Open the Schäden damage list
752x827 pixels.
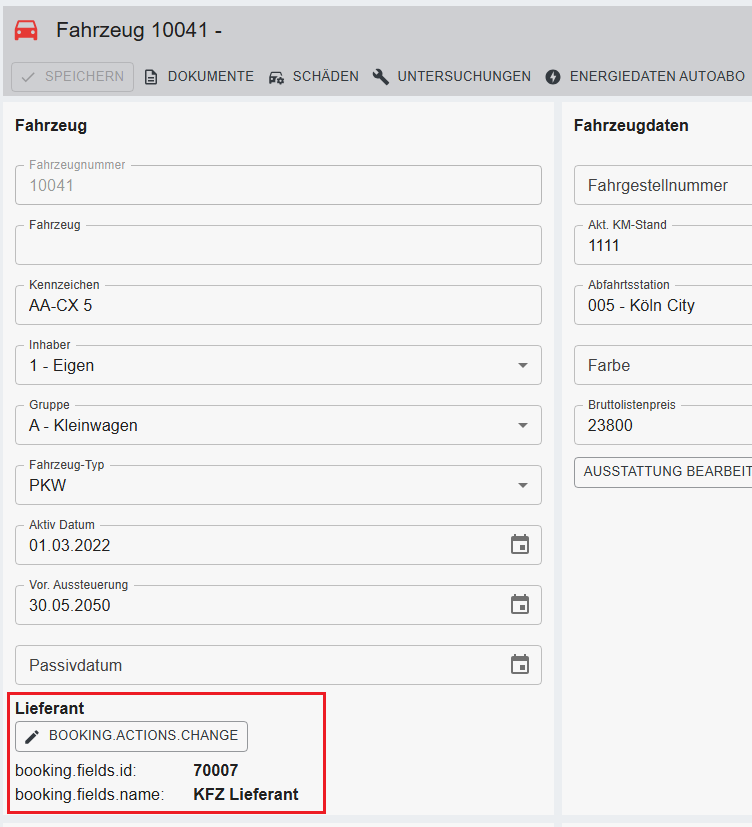pyautogui.click(x=313, y=77)
